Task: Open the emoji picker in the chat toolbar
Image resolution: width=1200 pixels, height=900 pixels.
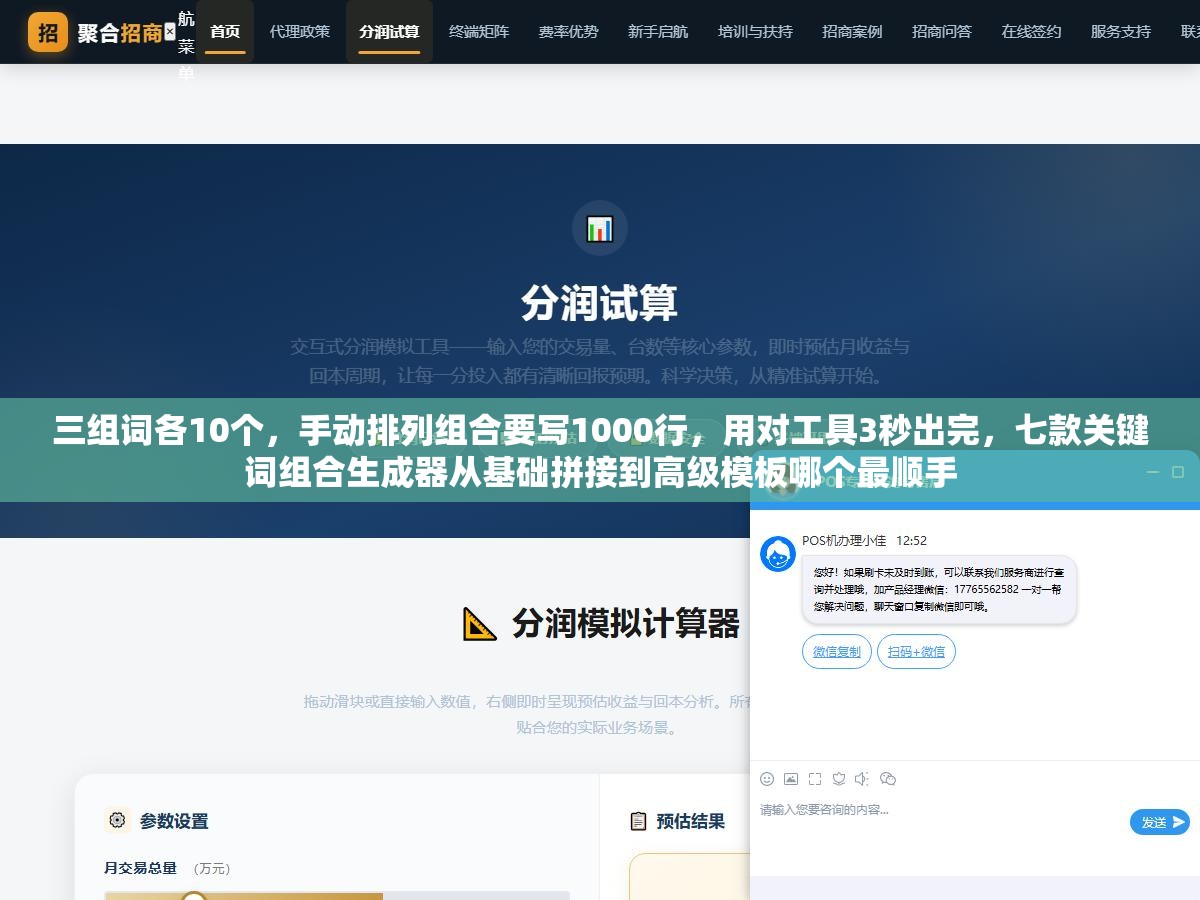Action: [767, 778]
